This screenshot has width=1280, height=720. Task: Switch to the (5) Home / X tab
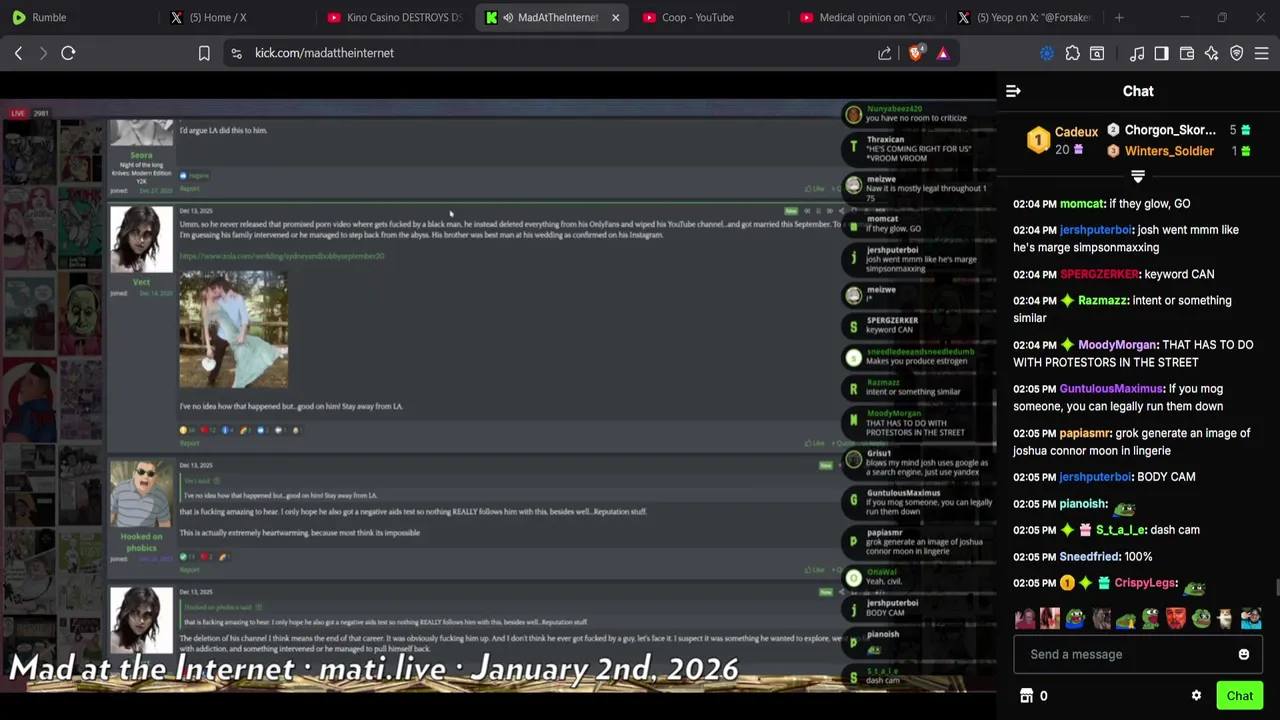238,17
